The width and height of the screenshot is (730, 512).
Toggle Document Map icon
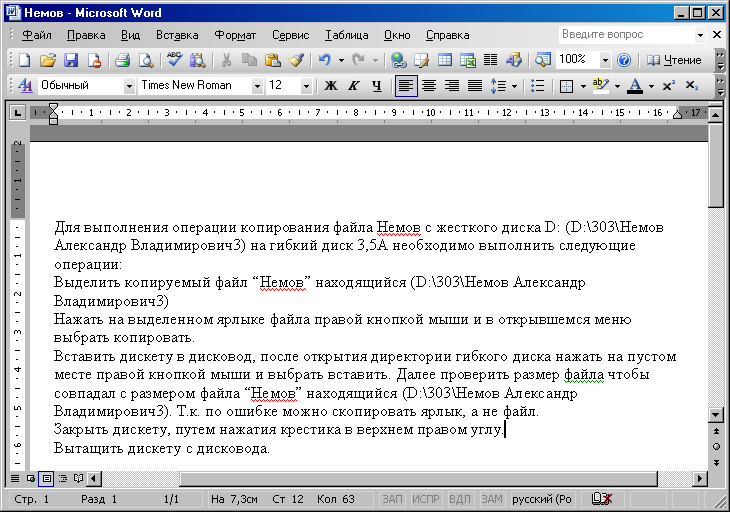pos(543,60)
